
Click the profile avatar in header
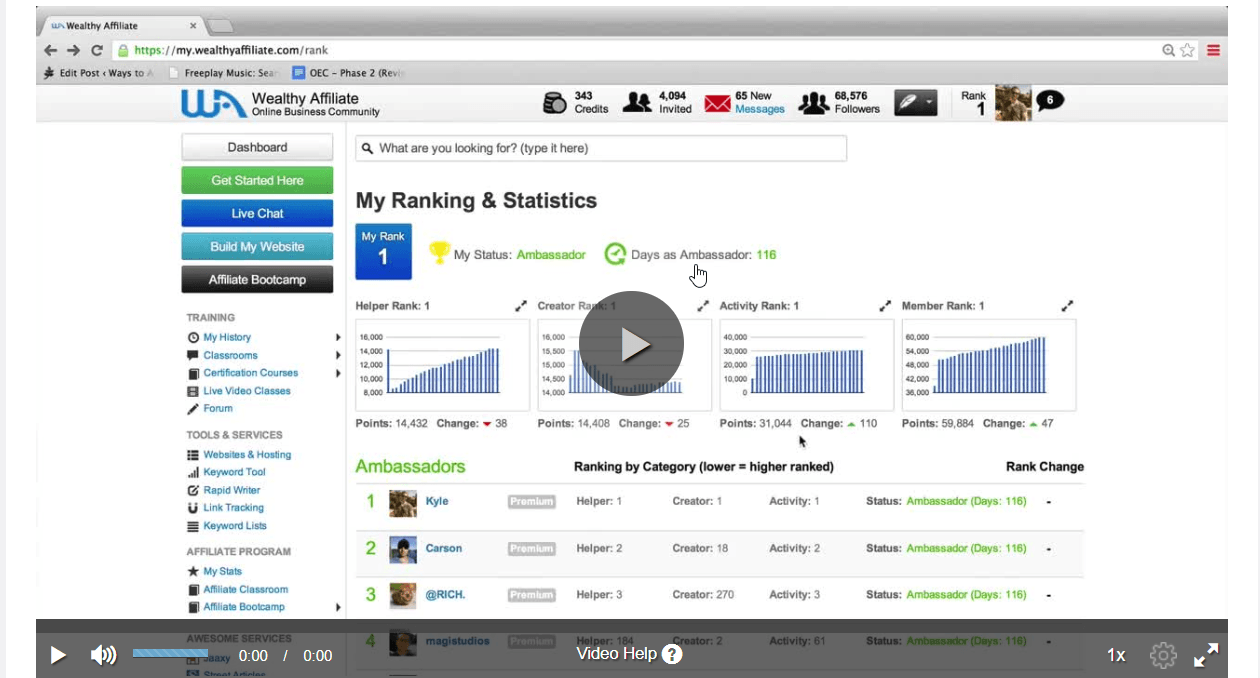point(1013,103)
